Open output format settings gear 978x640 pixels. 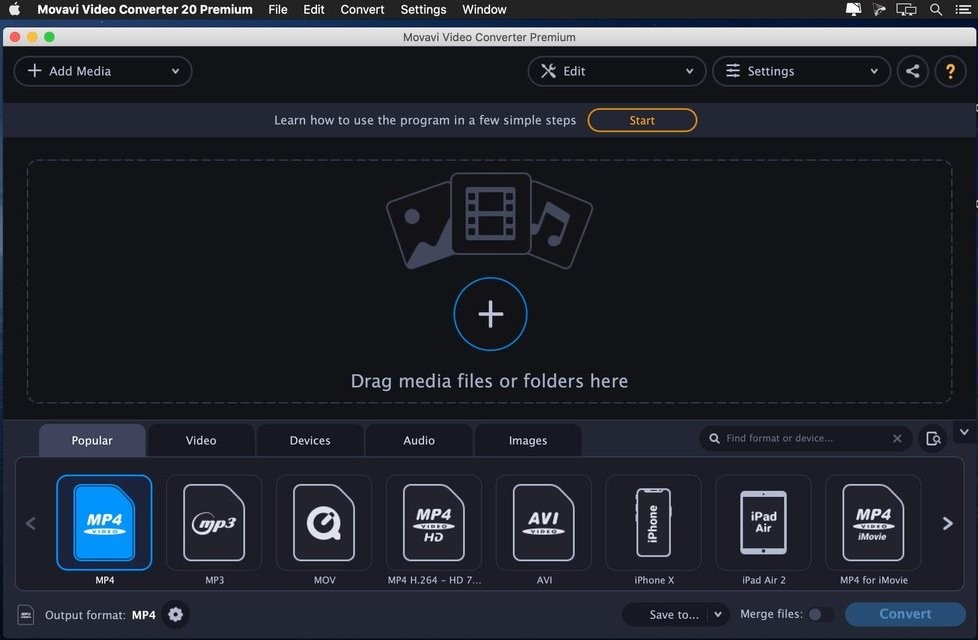[x=176, y=615]
